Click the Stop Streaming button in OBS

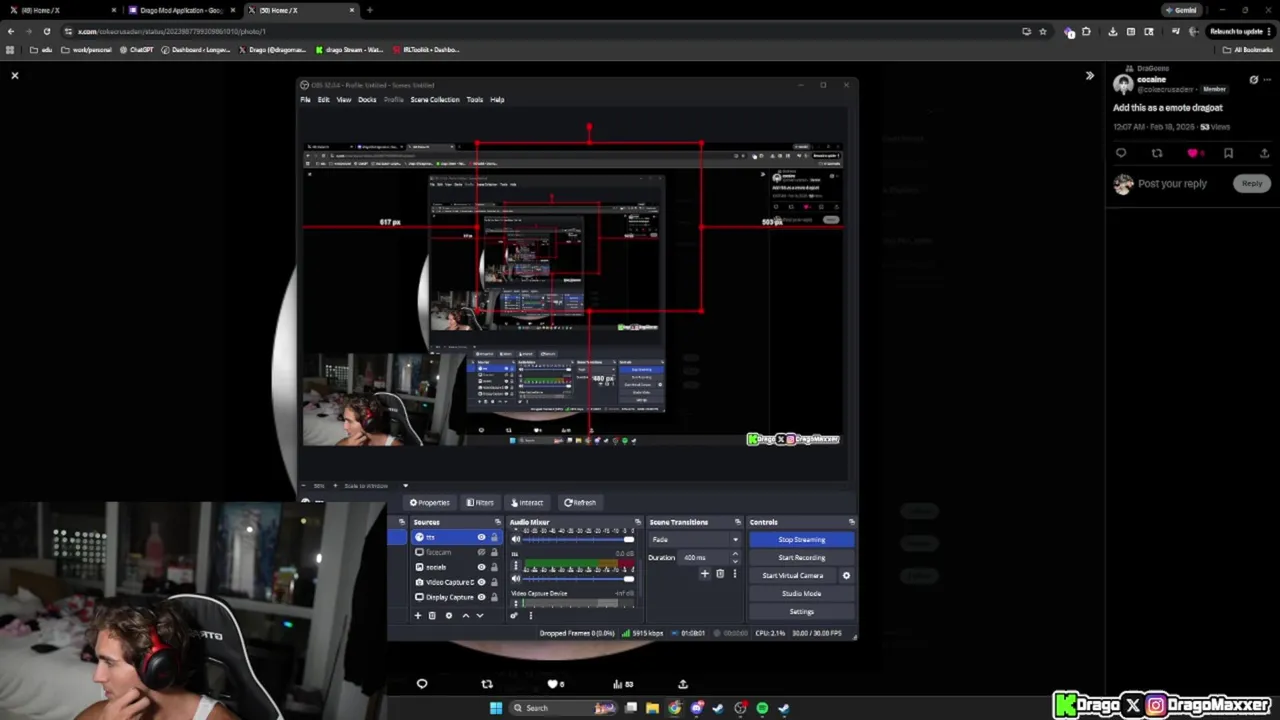point(802,539)
